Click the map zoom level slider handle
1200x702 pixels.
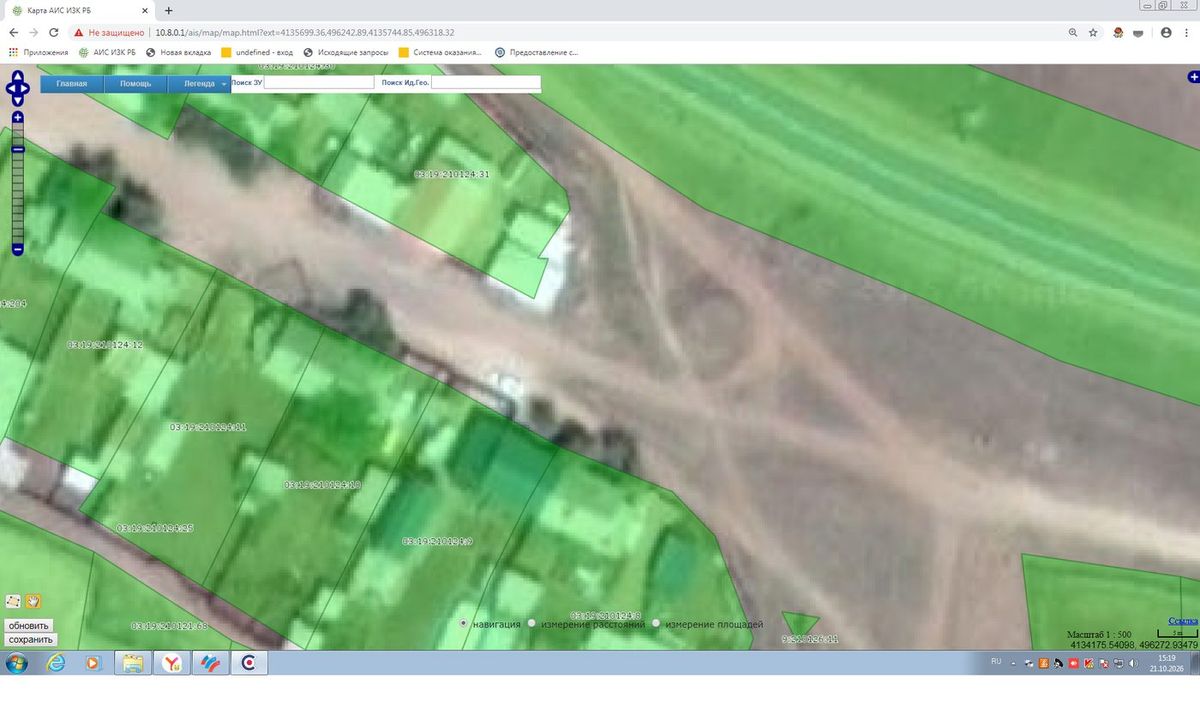[18, 150]
